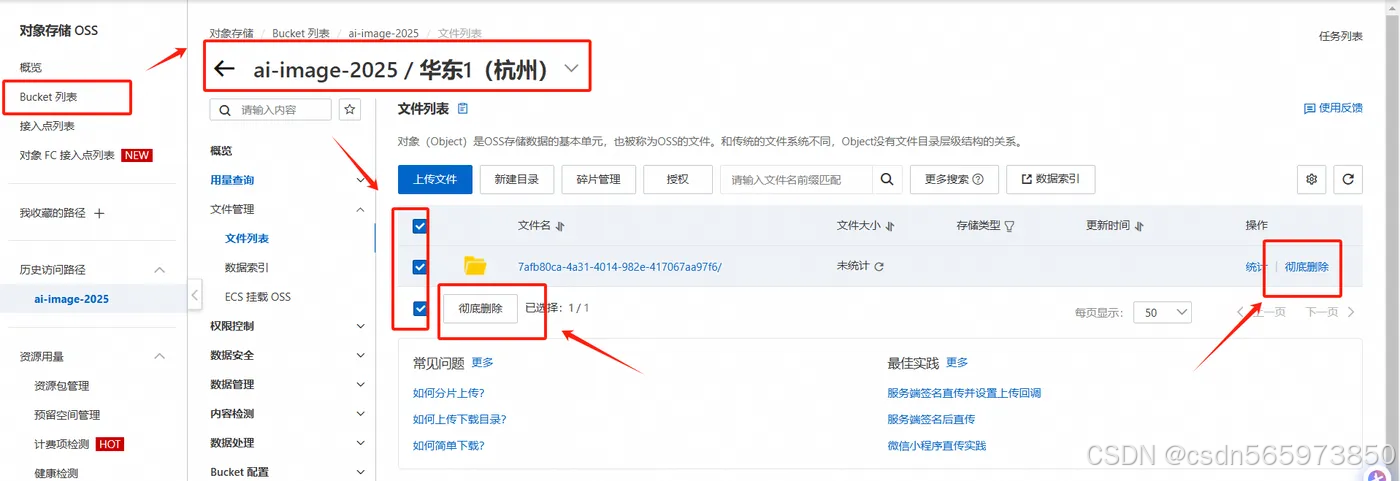Click the bottom batch 彻底删除 button
1400x481 pixels.
click(x=481, y=309)
